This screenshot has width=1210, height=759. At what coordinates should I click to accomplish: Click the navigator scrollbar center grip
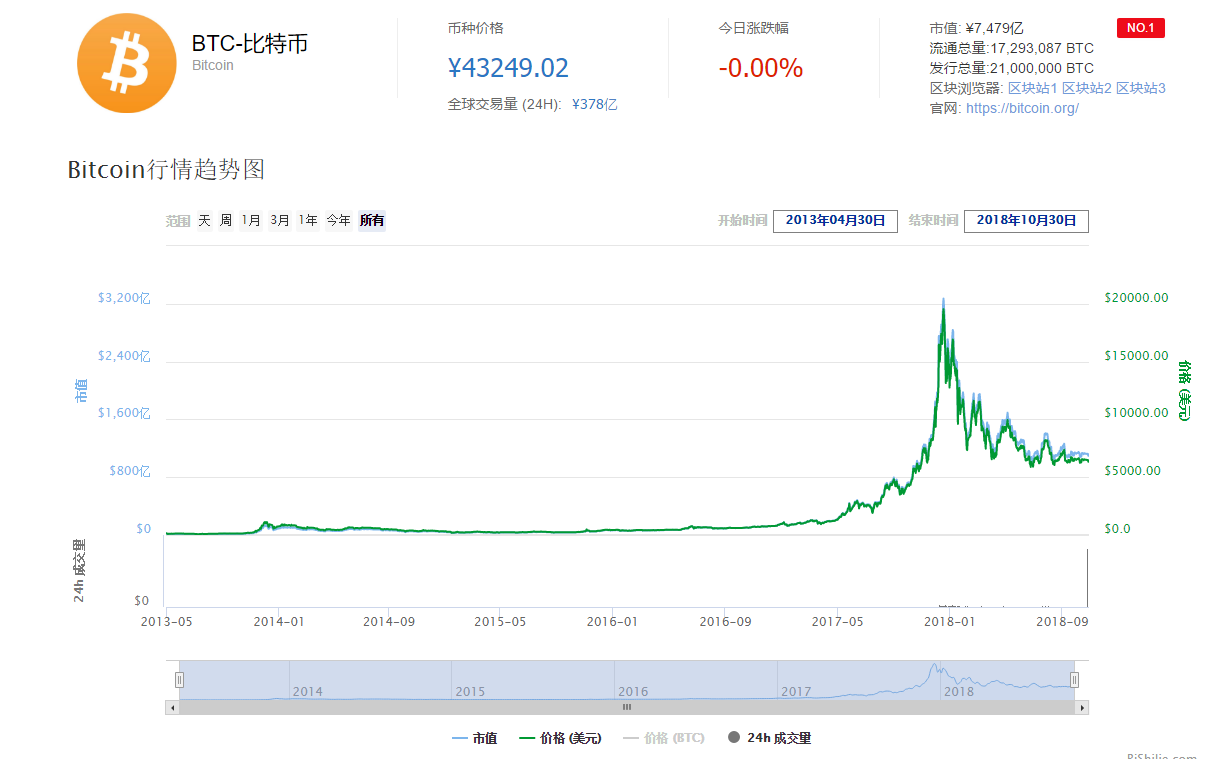click(x=627, y=707)
